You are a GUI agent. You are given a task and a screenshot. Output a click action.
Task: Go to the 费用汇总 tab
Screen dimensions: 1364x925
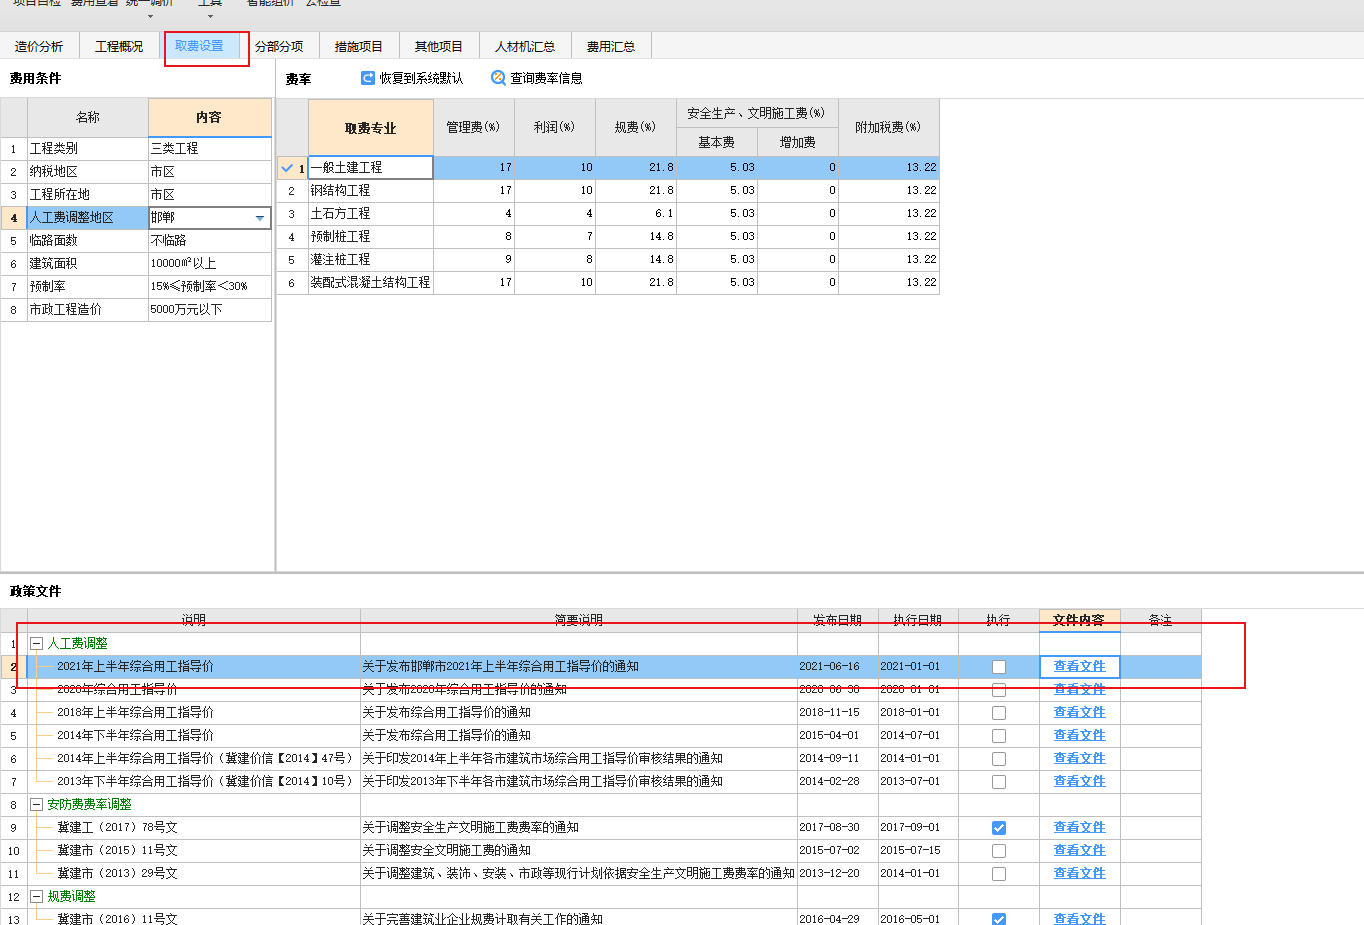(x=611, y=46)
